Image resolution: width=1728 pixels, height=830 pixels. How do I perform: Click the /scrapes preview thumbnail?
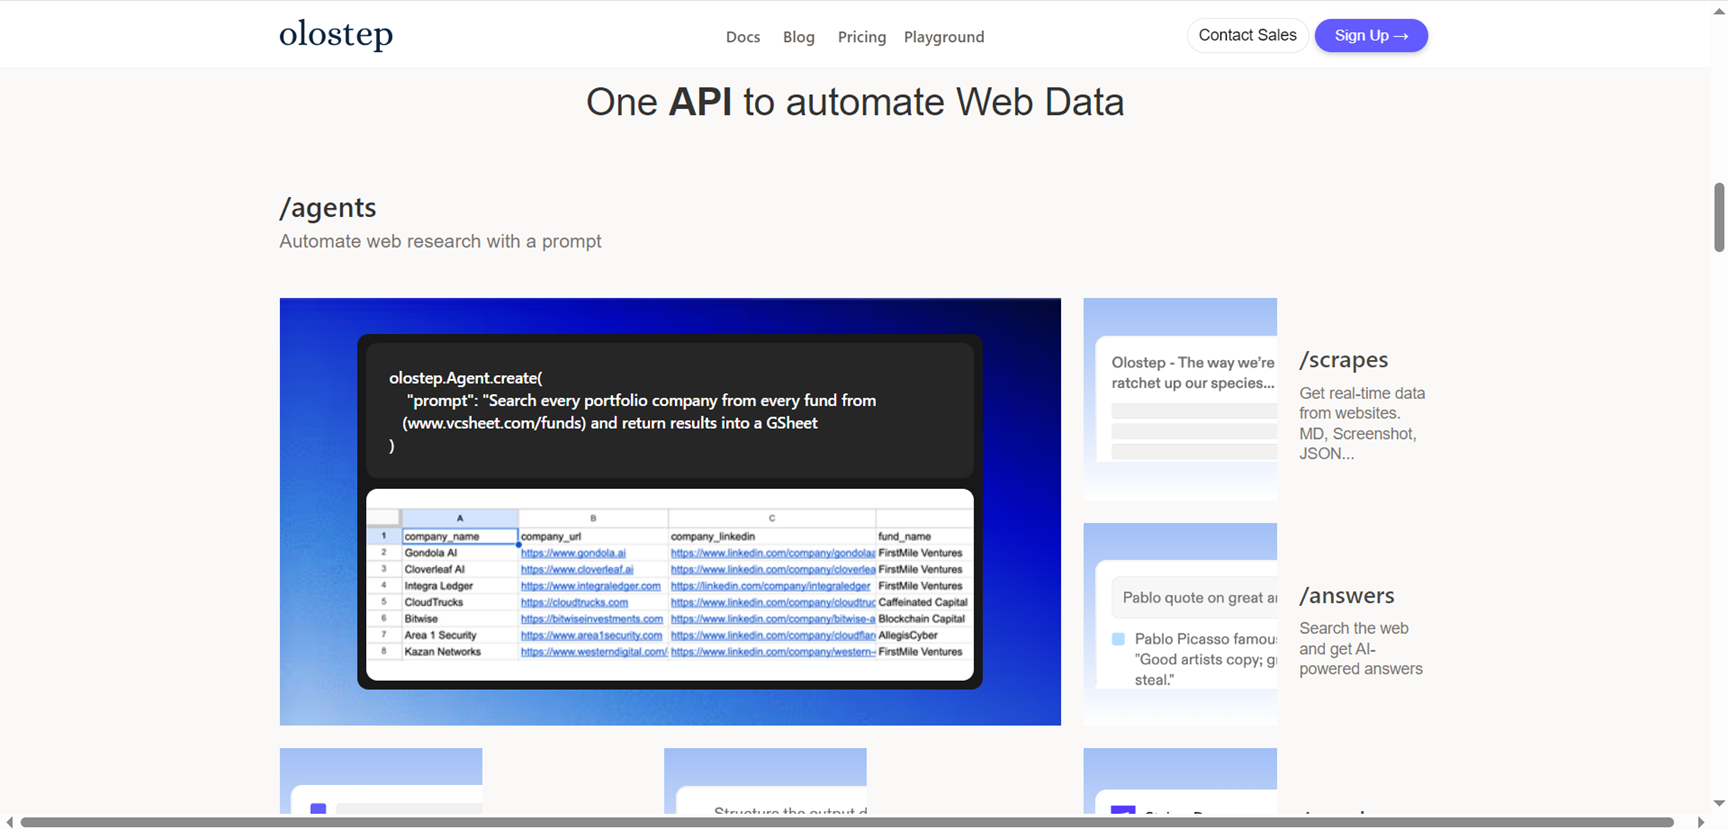tap(1180, 399)
